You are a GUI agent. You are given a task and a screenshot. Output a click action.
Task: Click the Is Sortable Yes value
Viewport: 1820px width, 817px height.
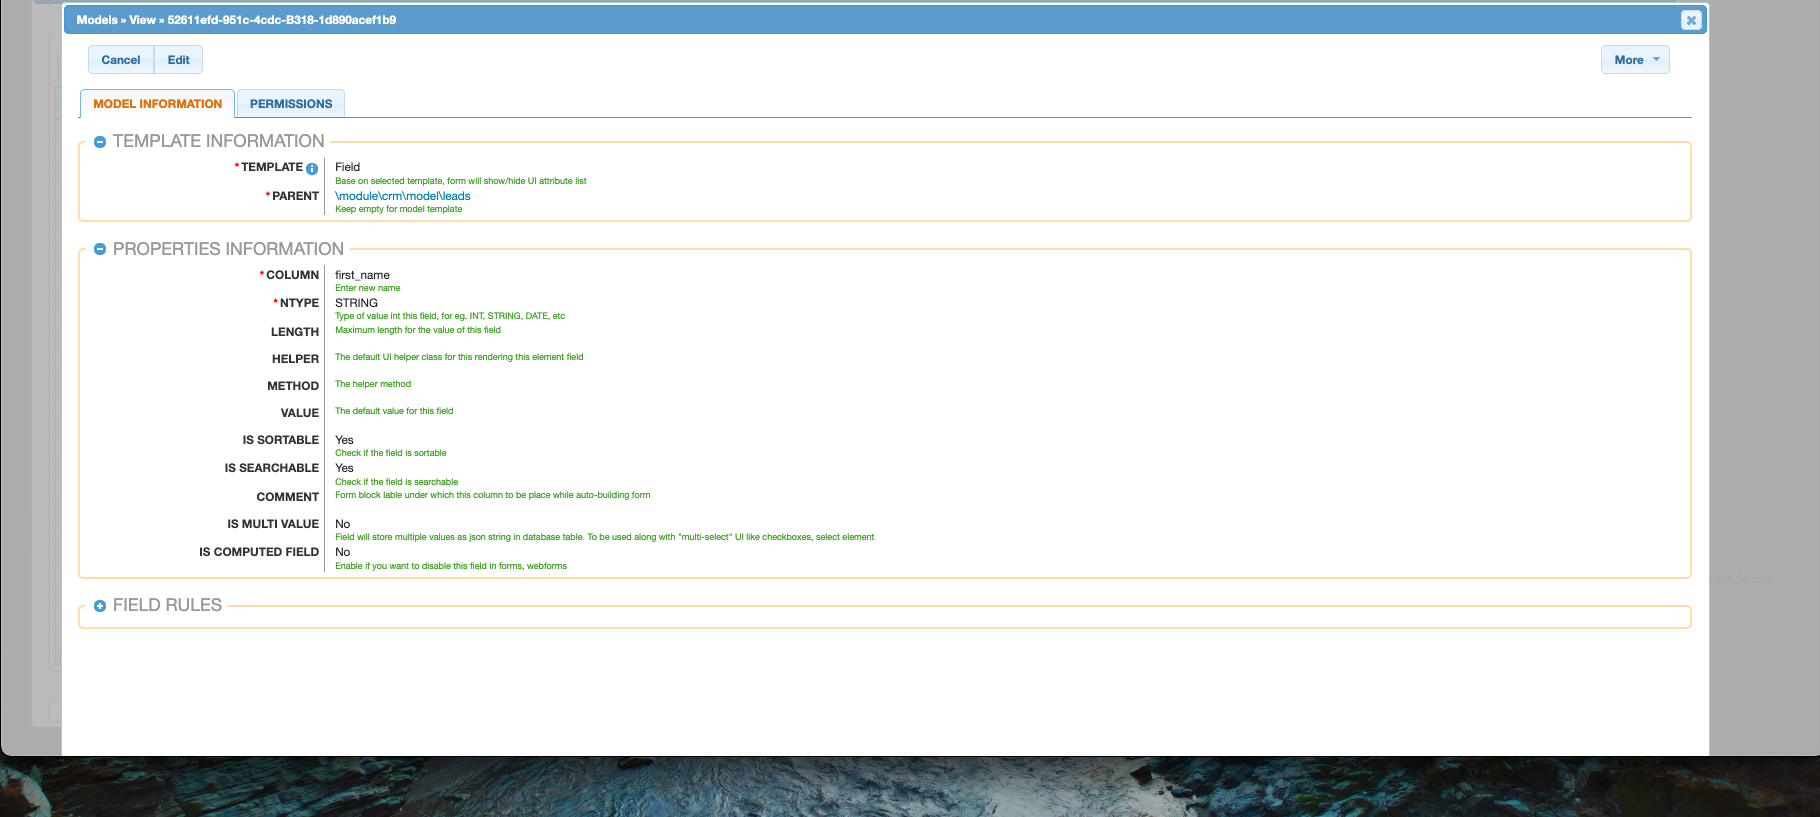pos(344,440)
